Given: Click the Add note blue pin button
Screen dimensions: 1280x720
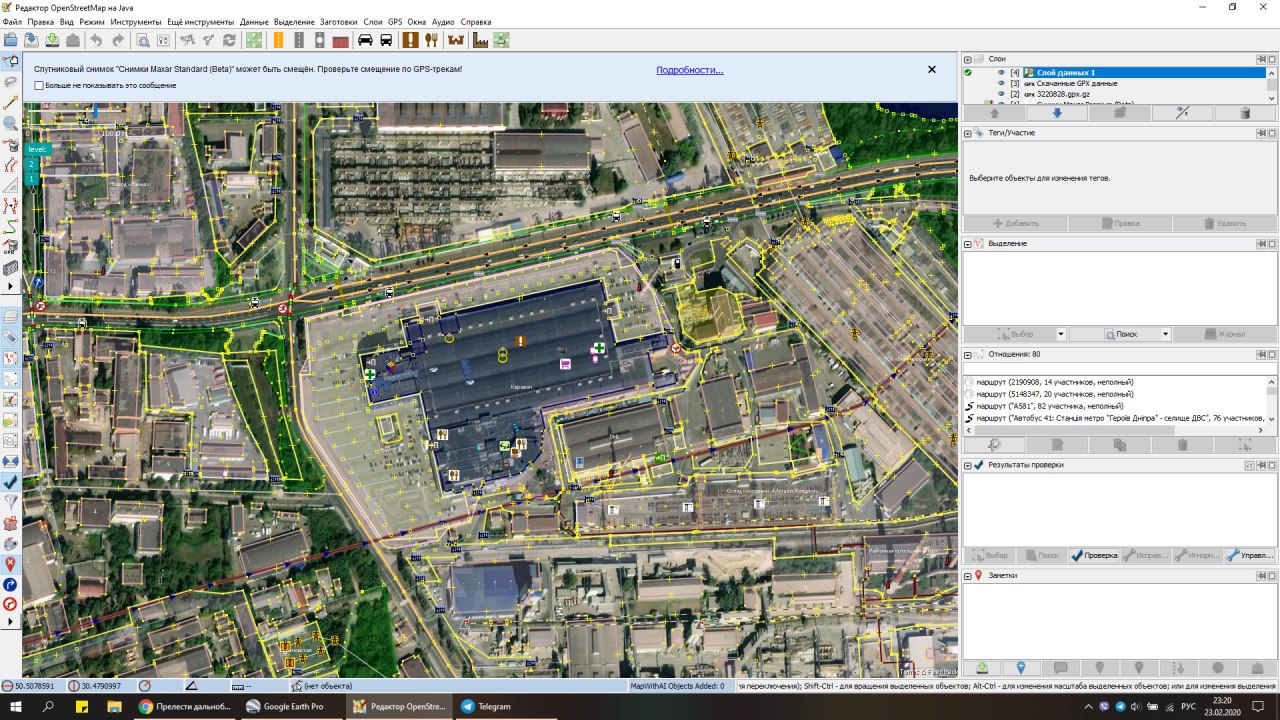Looking at the screenshot, I should point(1021,668).
